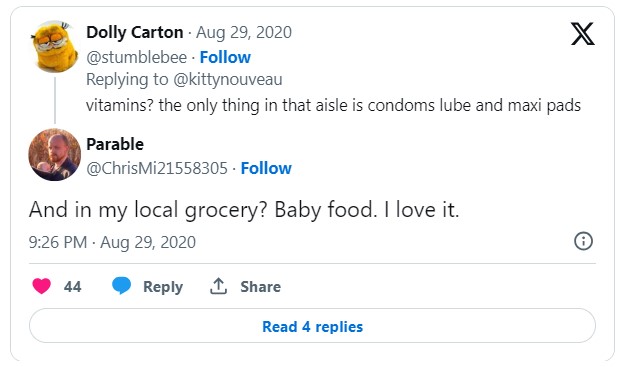Like the tweet with the heart icon
The image size is (622, 367).
[x=42, y=286]
